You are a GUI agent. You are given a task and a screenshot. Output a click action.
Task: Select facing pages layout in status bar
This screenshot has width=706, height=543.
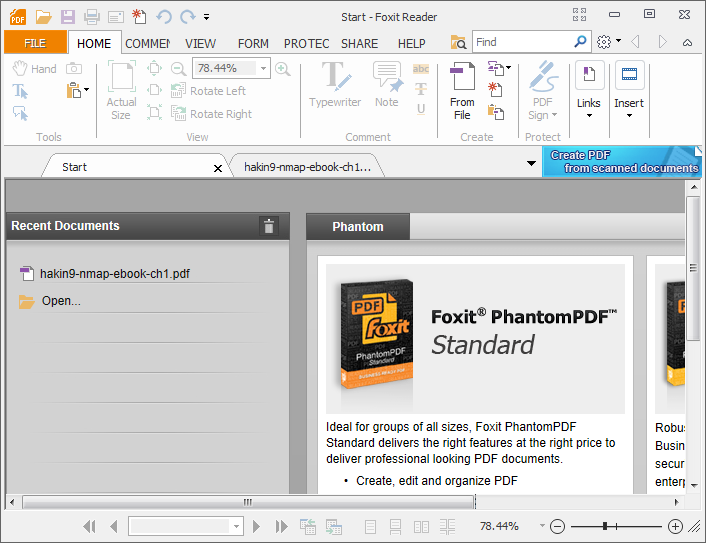click(x=421, y=527)
